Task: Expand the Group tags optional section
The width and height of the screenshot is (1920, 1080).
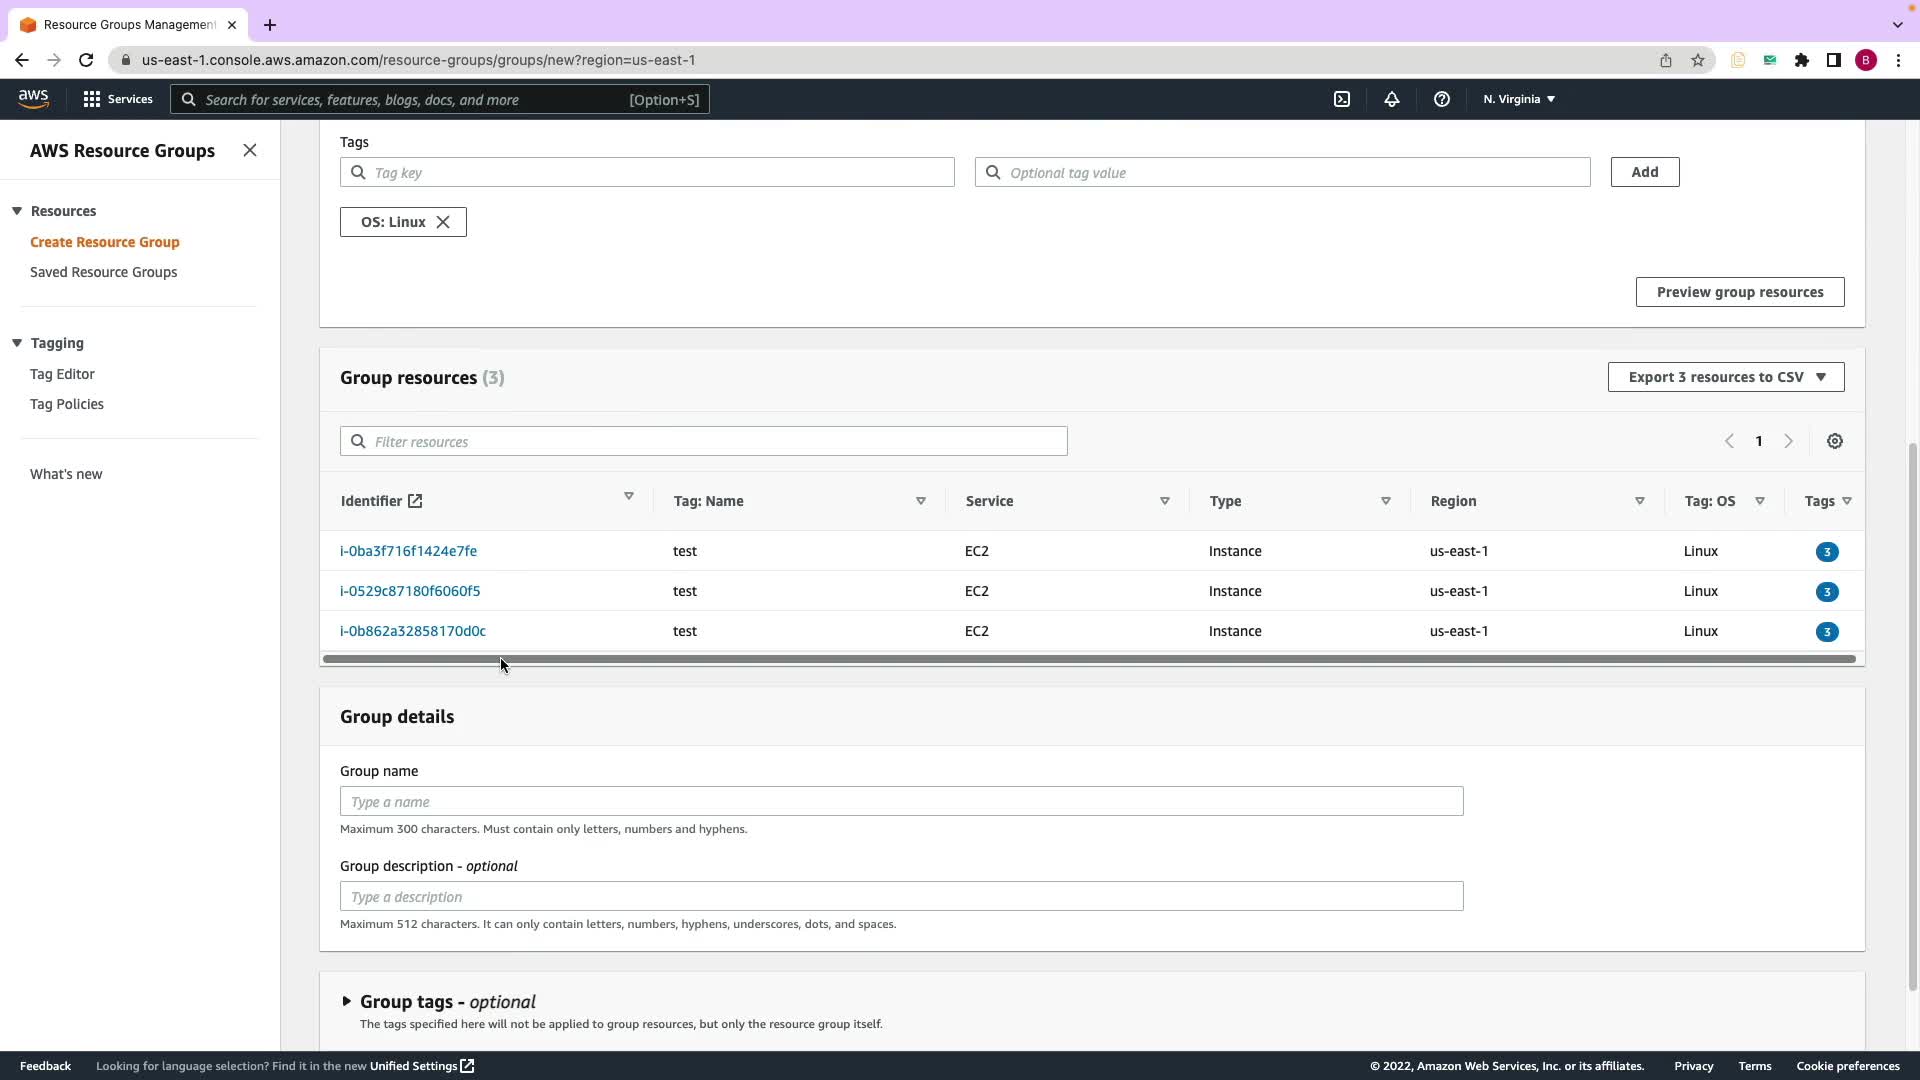Action: click(346, 1001)
